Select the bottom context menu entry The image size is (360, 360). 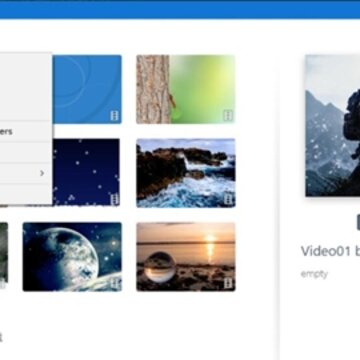tap(26, 194)
